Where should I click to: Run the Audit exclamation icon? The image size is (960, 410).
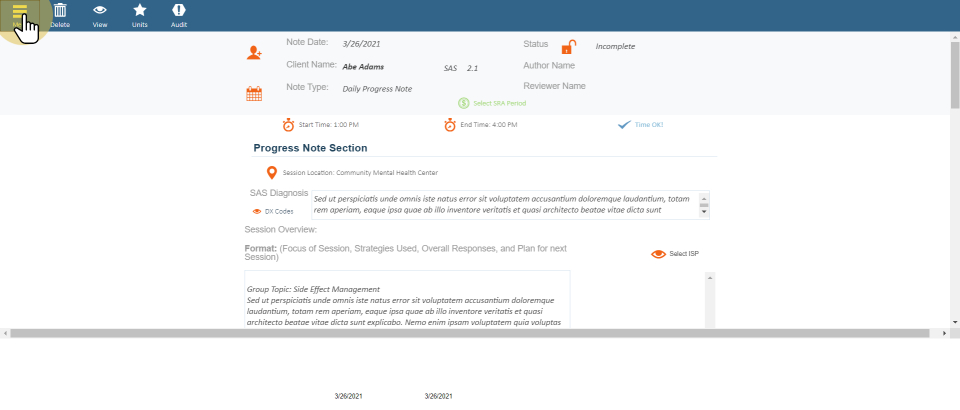179,10
